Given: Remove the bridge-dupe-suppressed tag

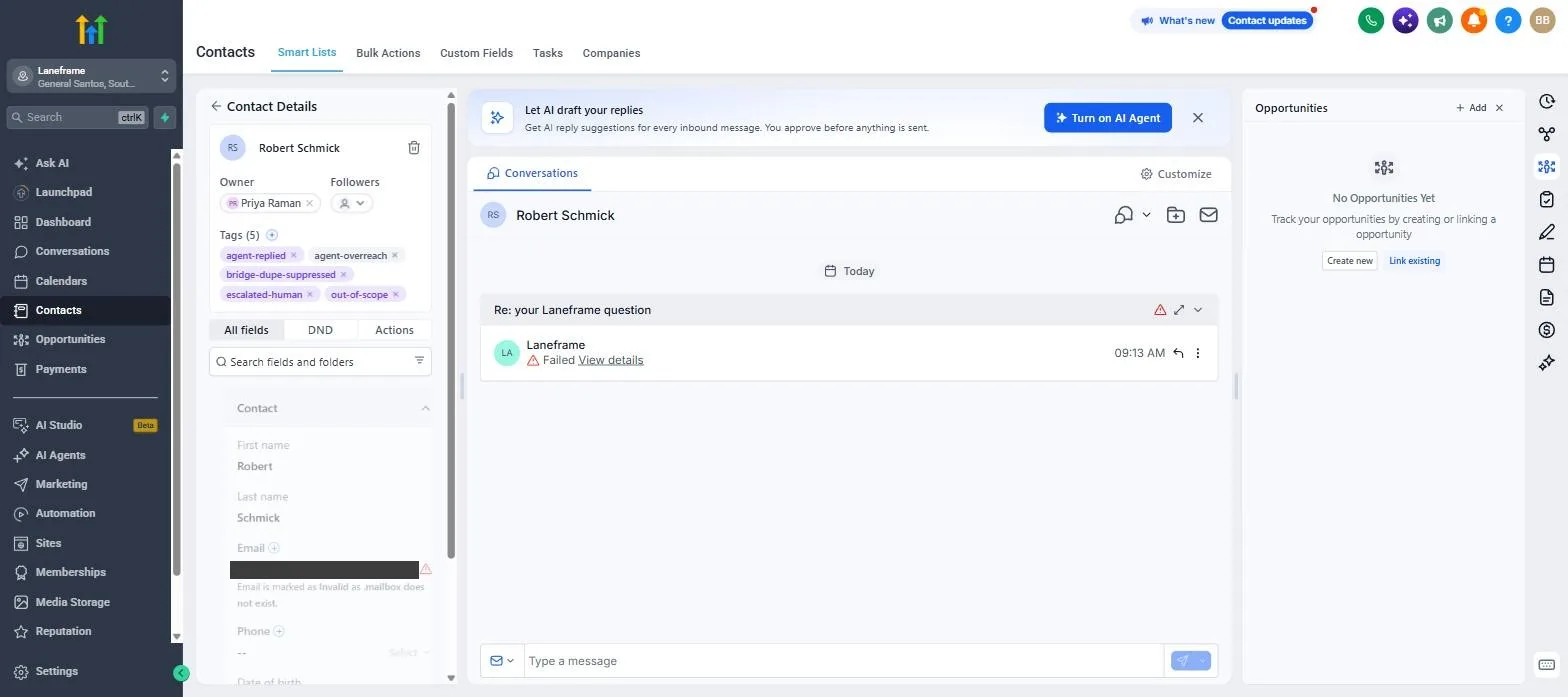Looking at the screenshot, I should [x=344, y=275].
